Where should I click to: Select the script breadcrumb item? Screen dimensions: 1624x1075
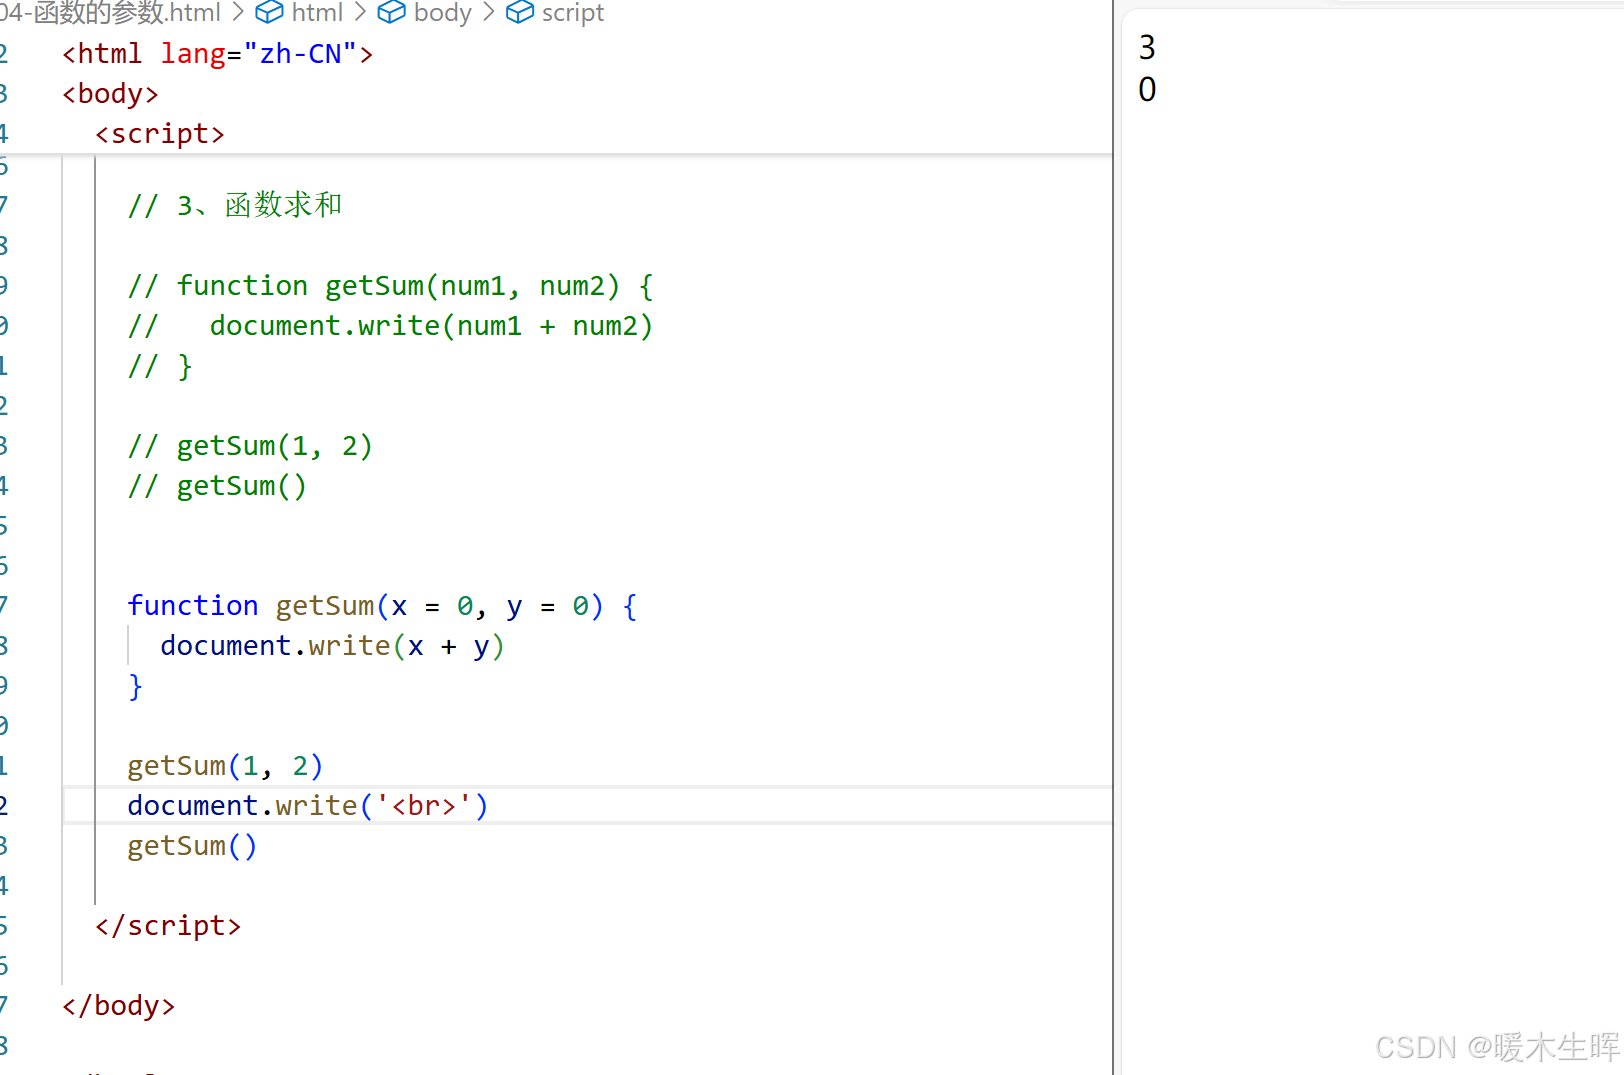pyautogui.click(x=573, y=12)
